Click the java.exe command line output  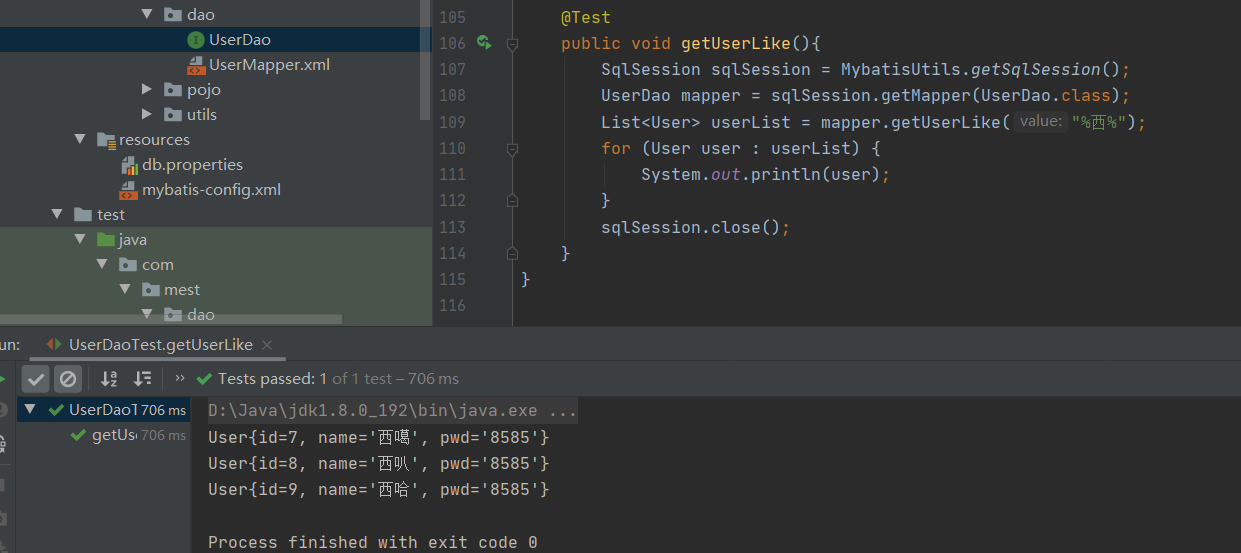(392, 410)
